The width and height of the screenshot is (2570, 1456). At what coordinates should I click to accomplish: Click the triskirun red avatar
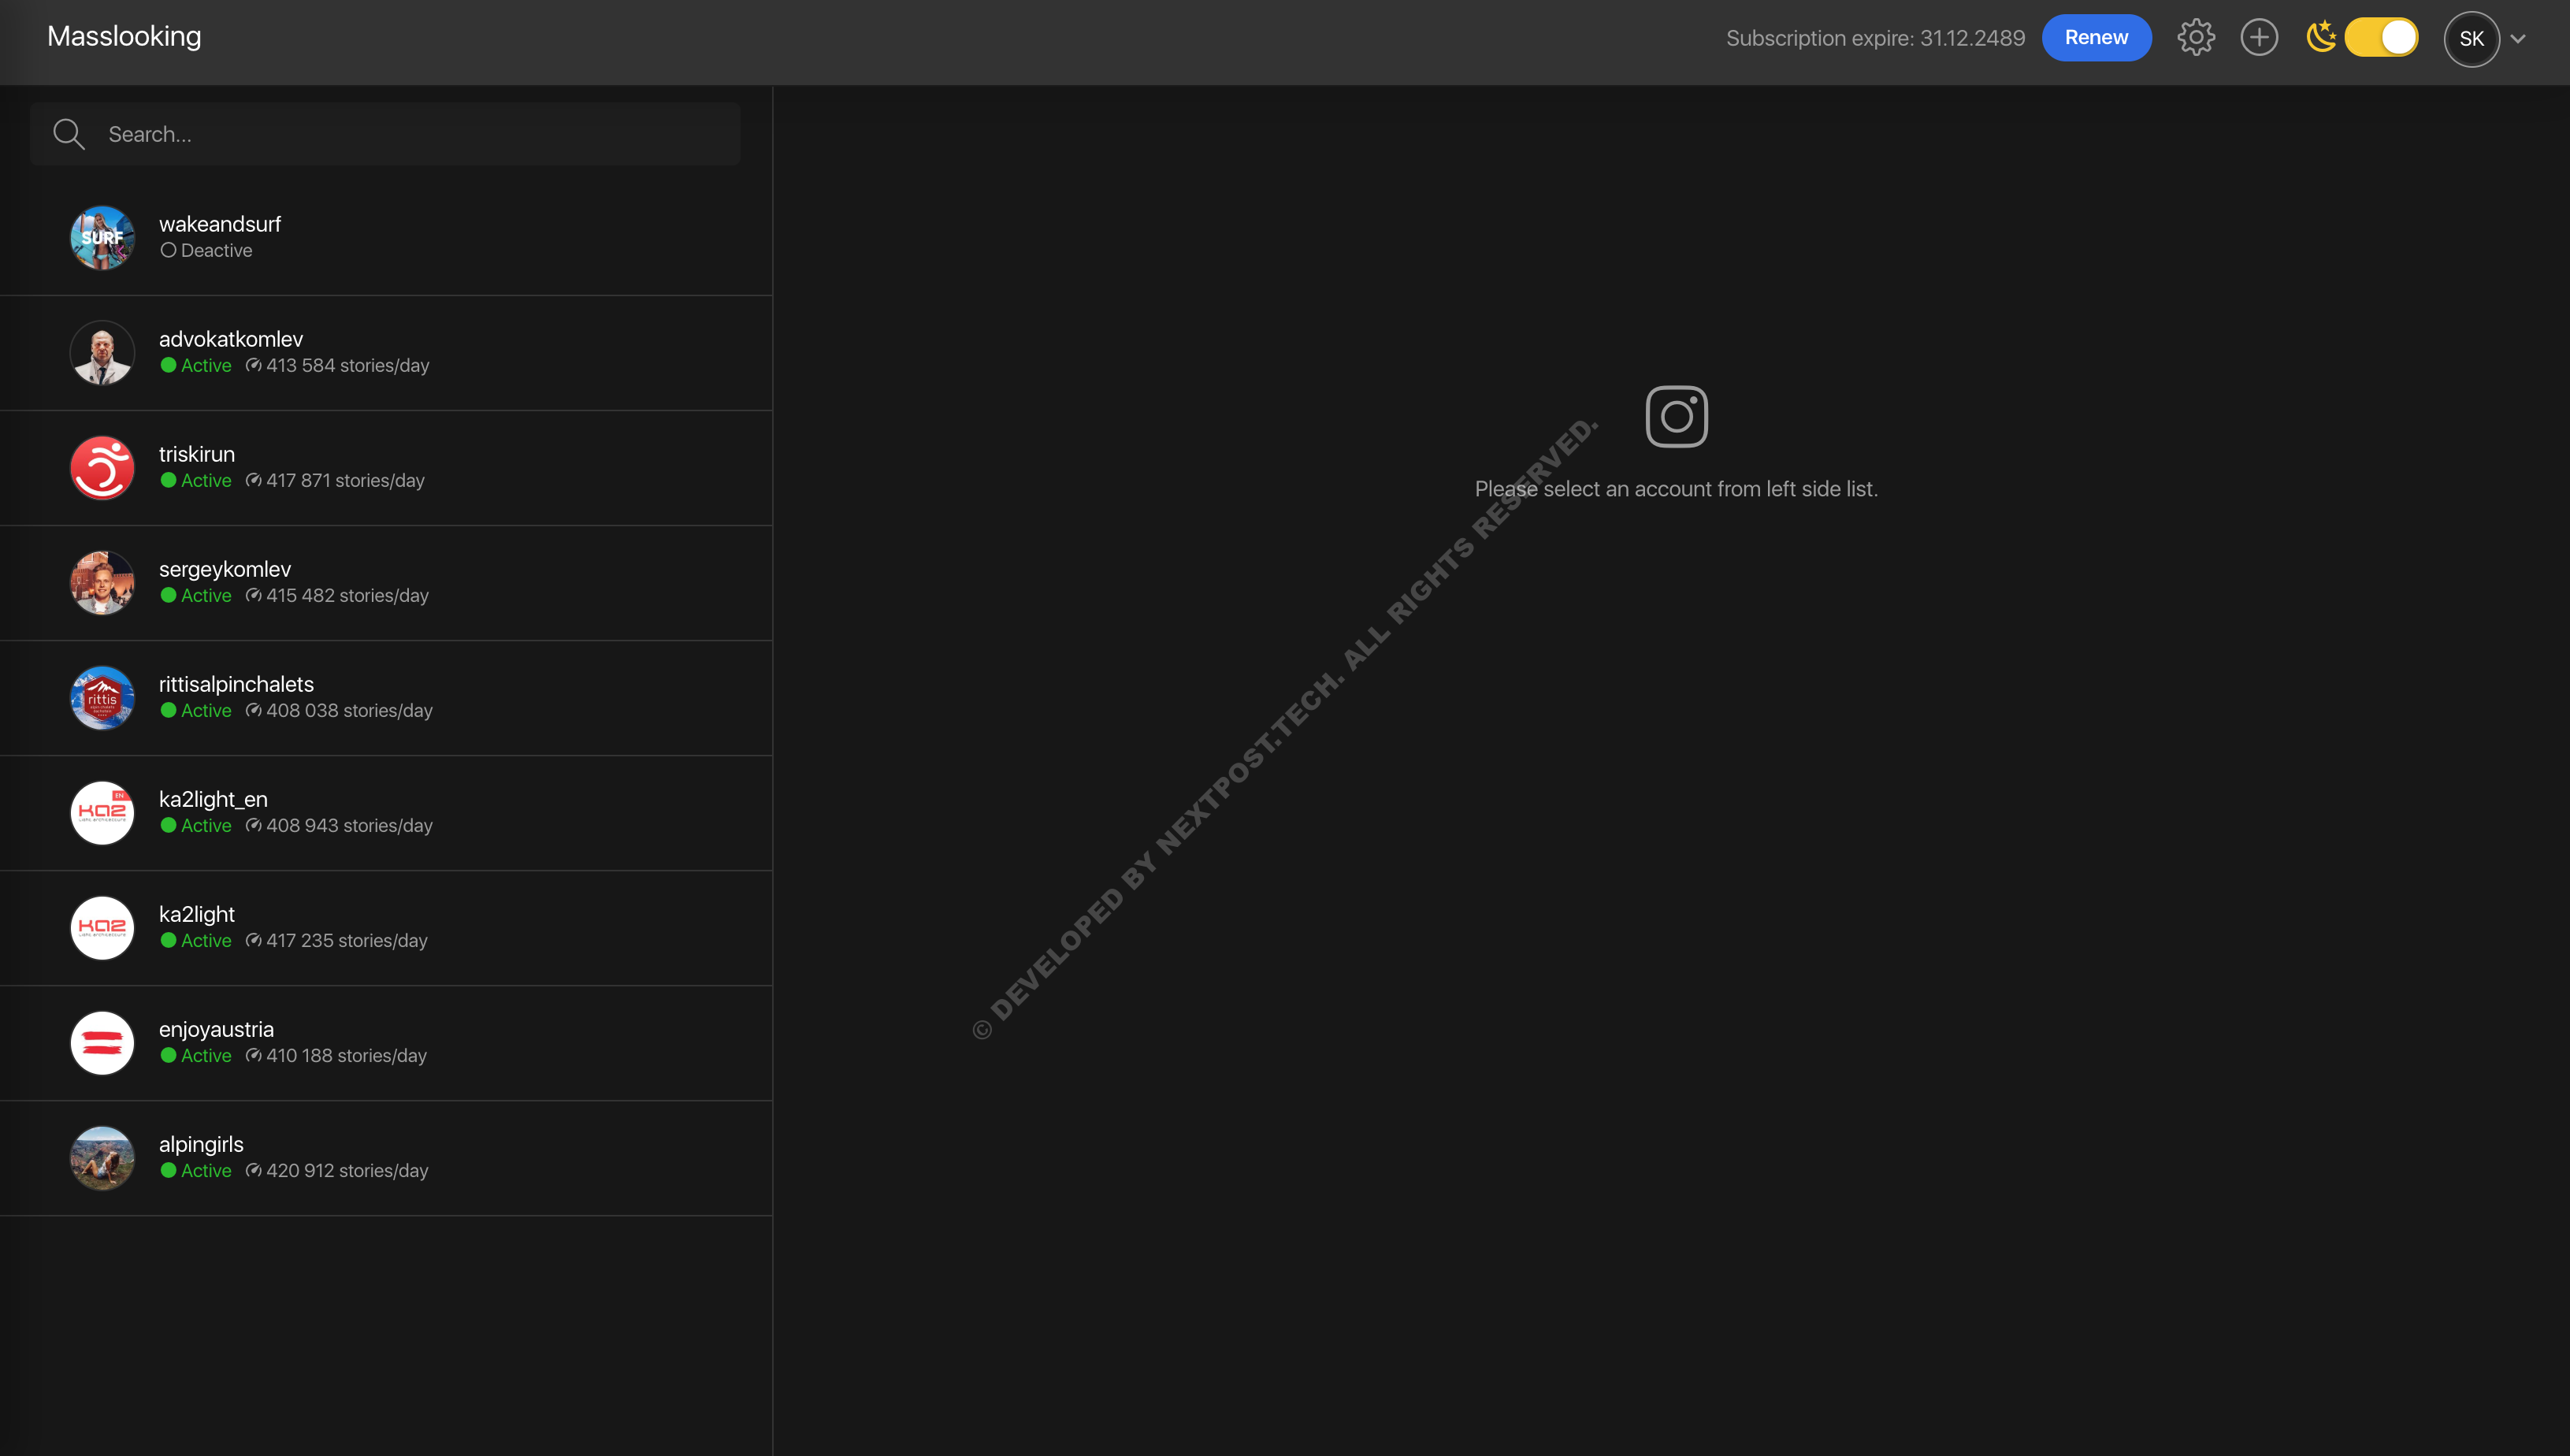(102, 468)
